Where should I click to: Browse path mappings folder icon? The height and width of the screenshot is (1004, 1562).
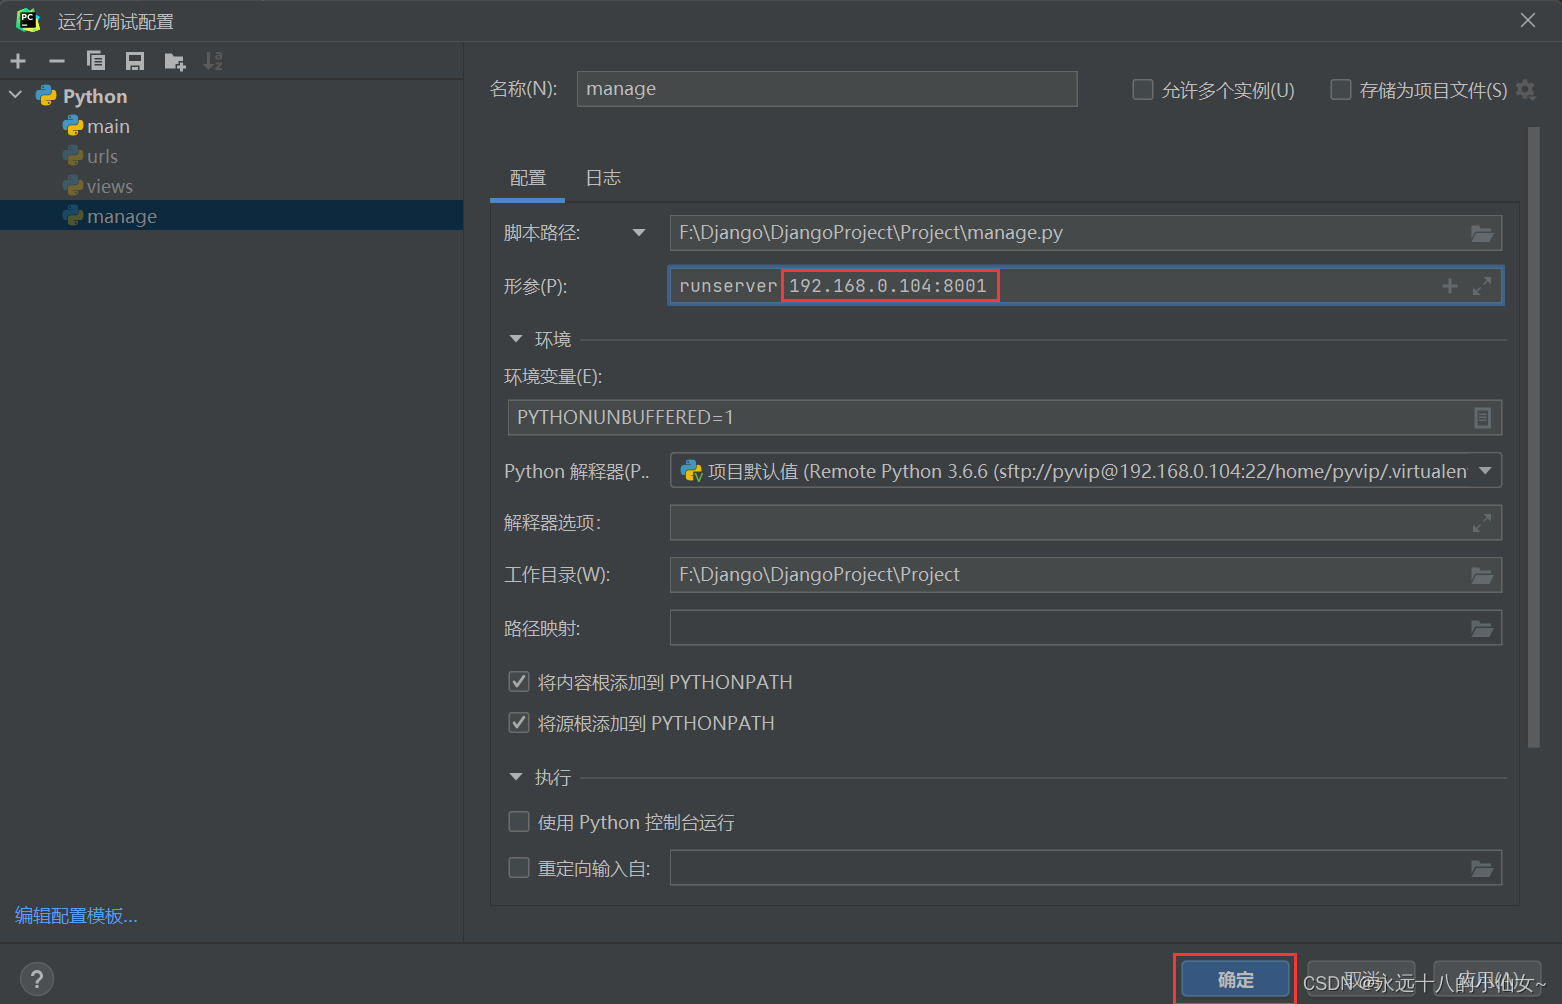point(1482,628)
